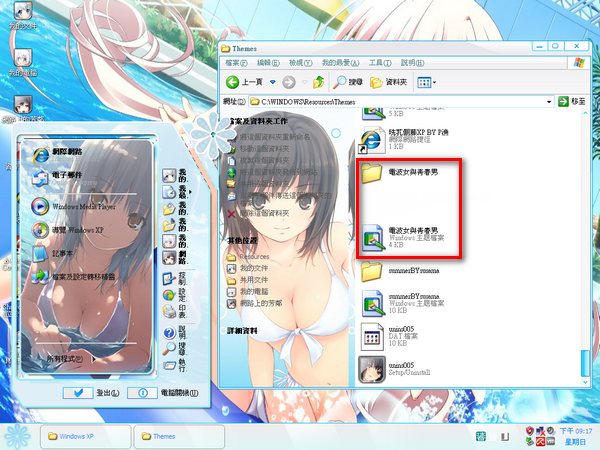The height and width of the screenshot is (450, 600).
Task: Click the address bar path field
Action: pyautogui.click(x=397, y=102)
